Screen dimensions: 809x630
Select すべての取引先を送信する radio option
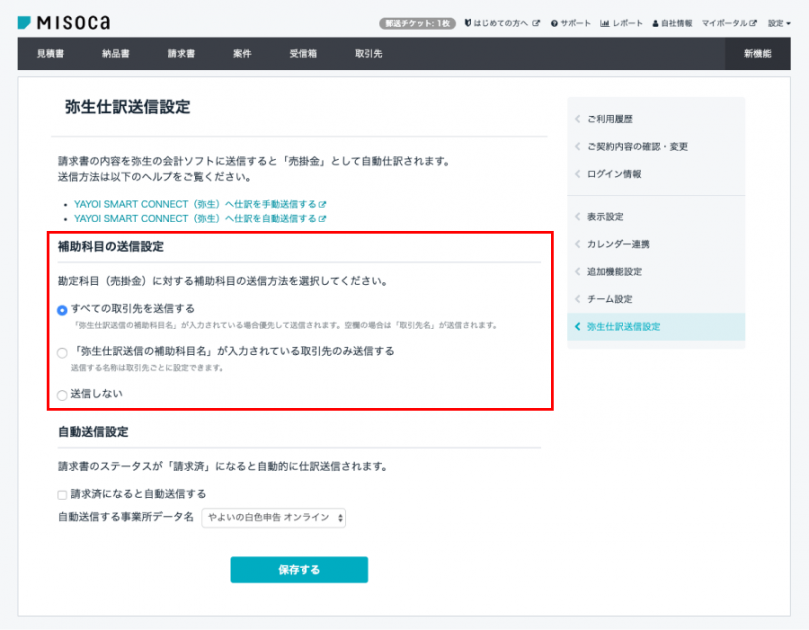pos(62,310)
